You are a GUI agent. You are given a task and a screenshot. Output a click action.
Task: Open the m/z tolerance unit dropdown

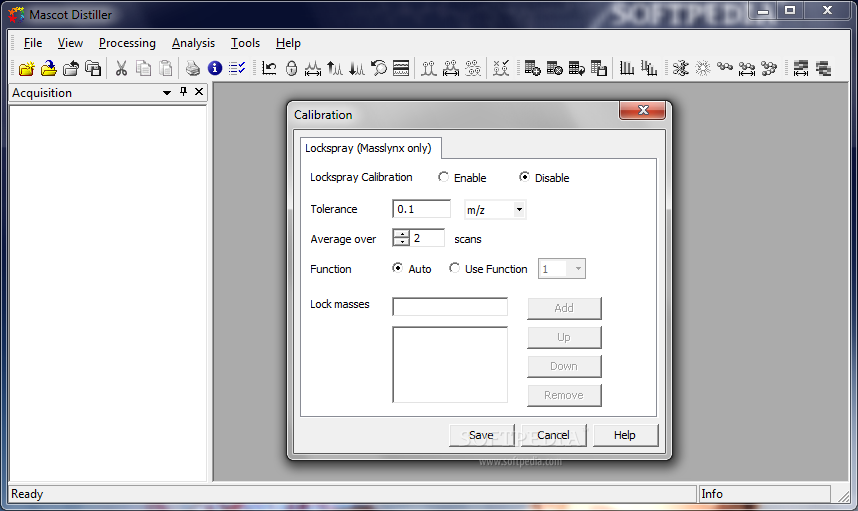[519, 209]
